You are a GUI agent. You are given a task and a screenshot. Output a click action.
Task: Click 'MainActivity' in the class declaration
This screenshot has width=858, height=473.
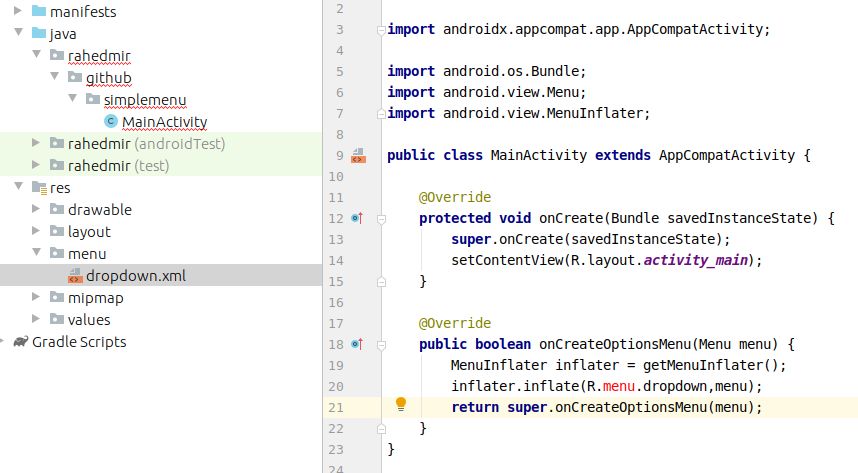[x=538, y=155]
